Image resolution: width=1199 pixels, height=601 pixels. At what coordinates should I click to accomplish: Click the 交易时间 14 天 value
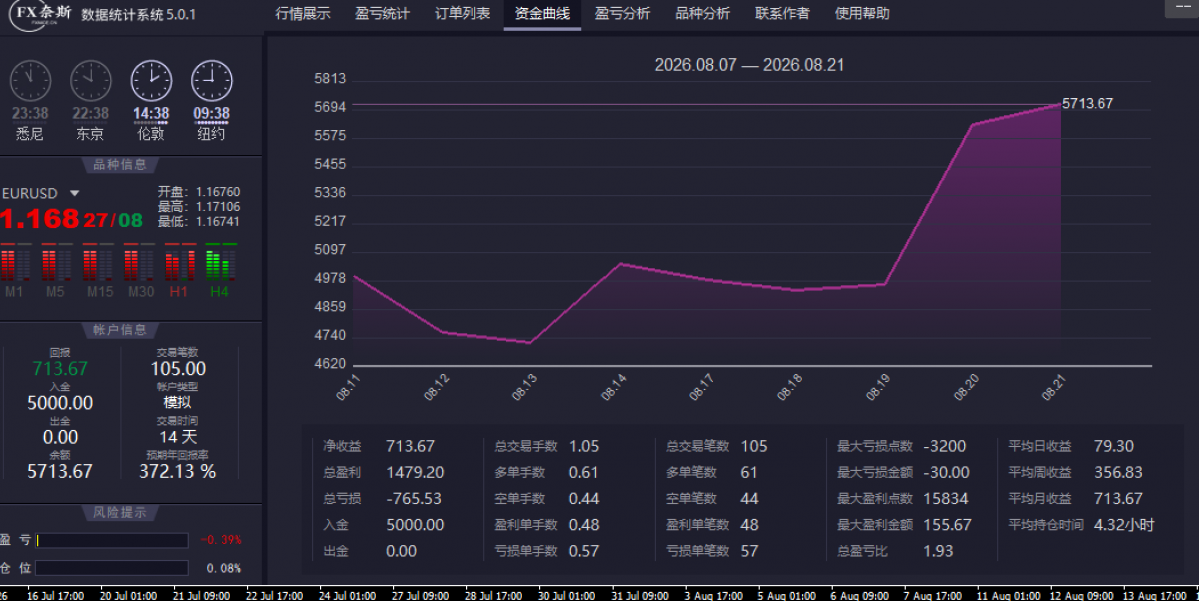[x=178, y=437]
